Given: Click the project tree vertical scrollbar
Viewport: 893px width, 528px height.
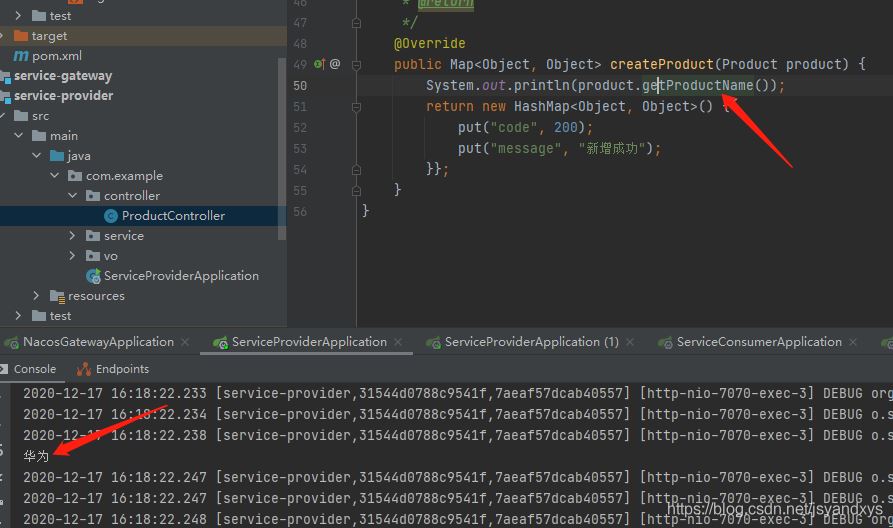Looking at the screenshot, I should point(281,148).
